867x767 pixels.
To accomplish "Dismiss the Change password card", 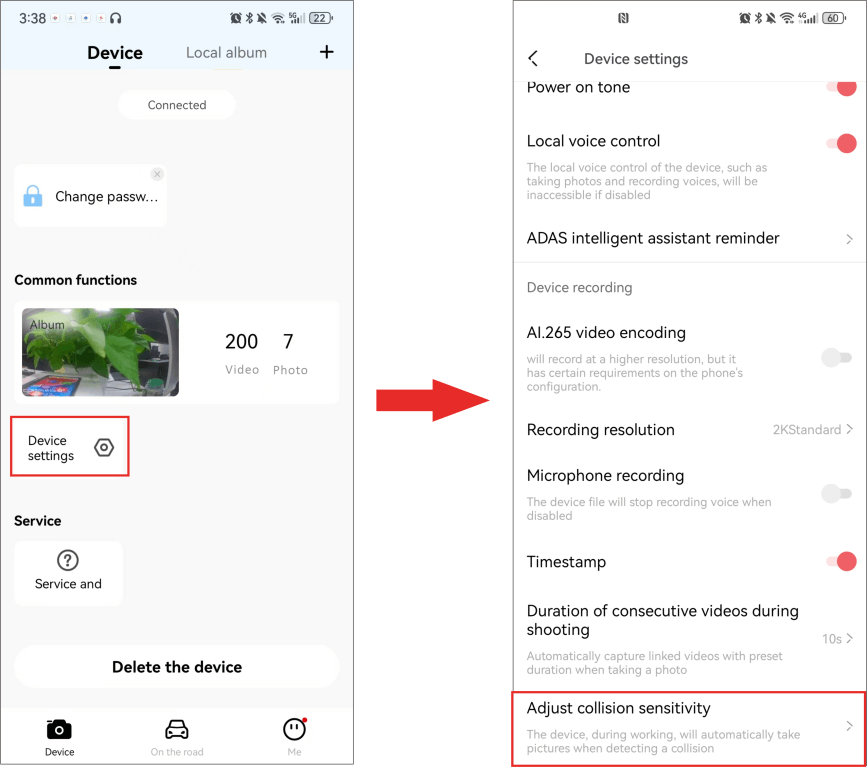I will 157,174.
